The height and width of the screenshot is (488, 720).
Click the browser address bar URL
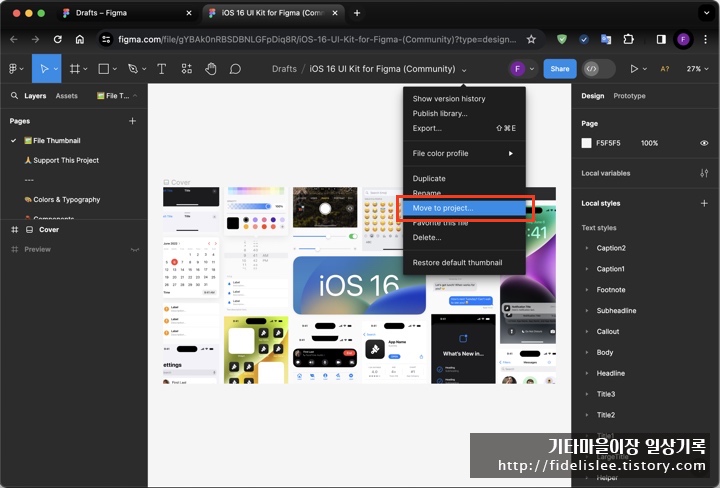click(x=317, y=39)
